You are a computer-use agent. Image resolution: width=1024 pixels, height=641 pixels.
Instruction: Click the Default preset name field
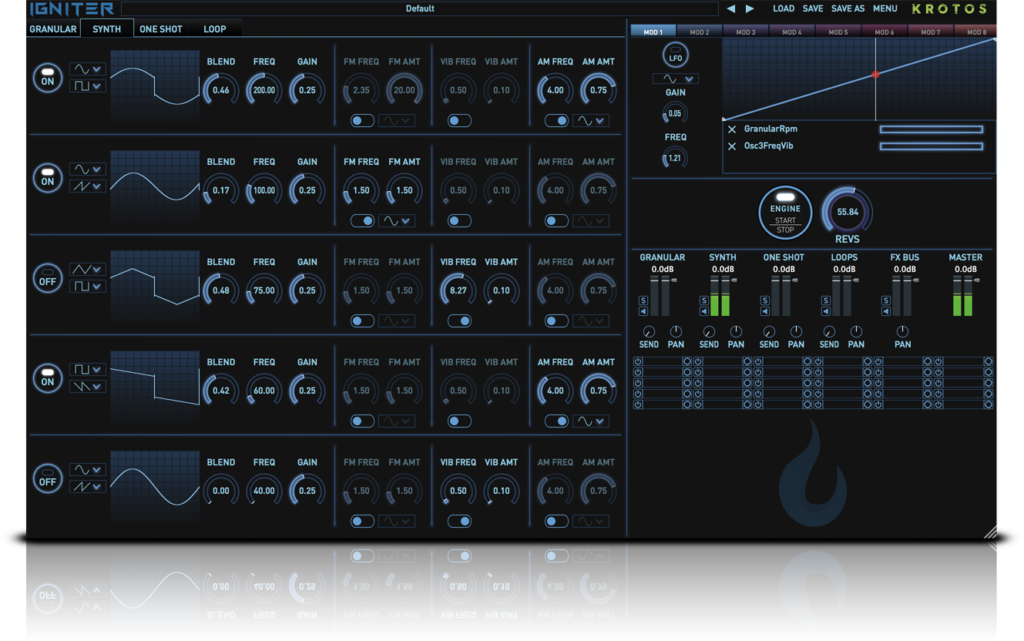point(420,8)
